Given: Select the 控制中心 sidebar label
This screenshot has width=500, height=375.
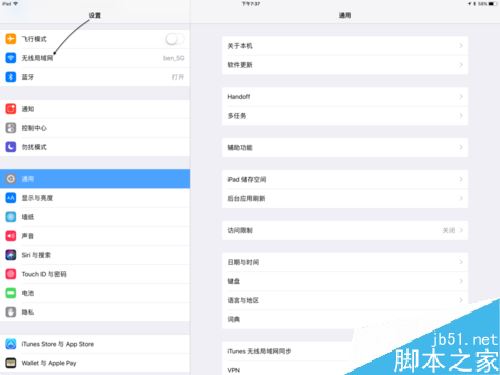Looking at the screenshot, I should click(34, 128).
